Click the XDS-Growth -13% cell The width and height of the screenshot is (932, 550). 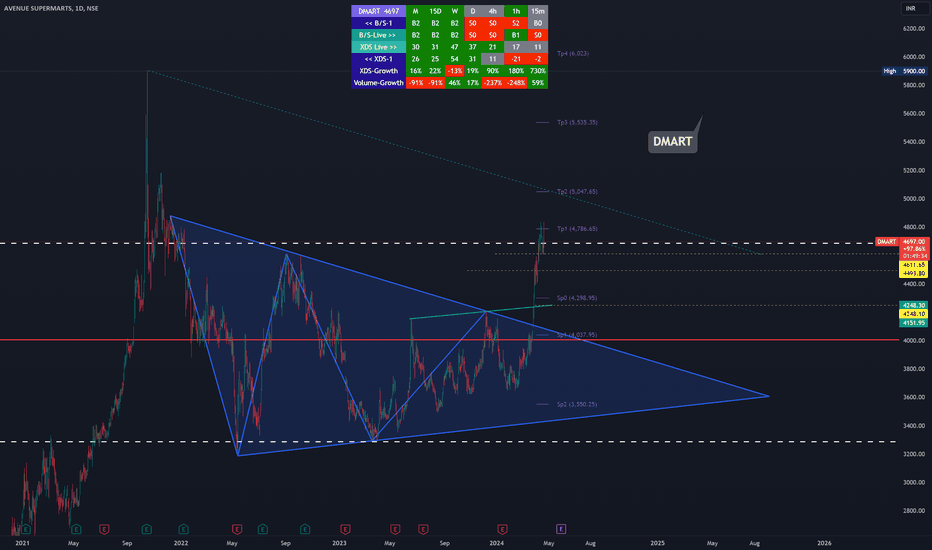[455, 71]
